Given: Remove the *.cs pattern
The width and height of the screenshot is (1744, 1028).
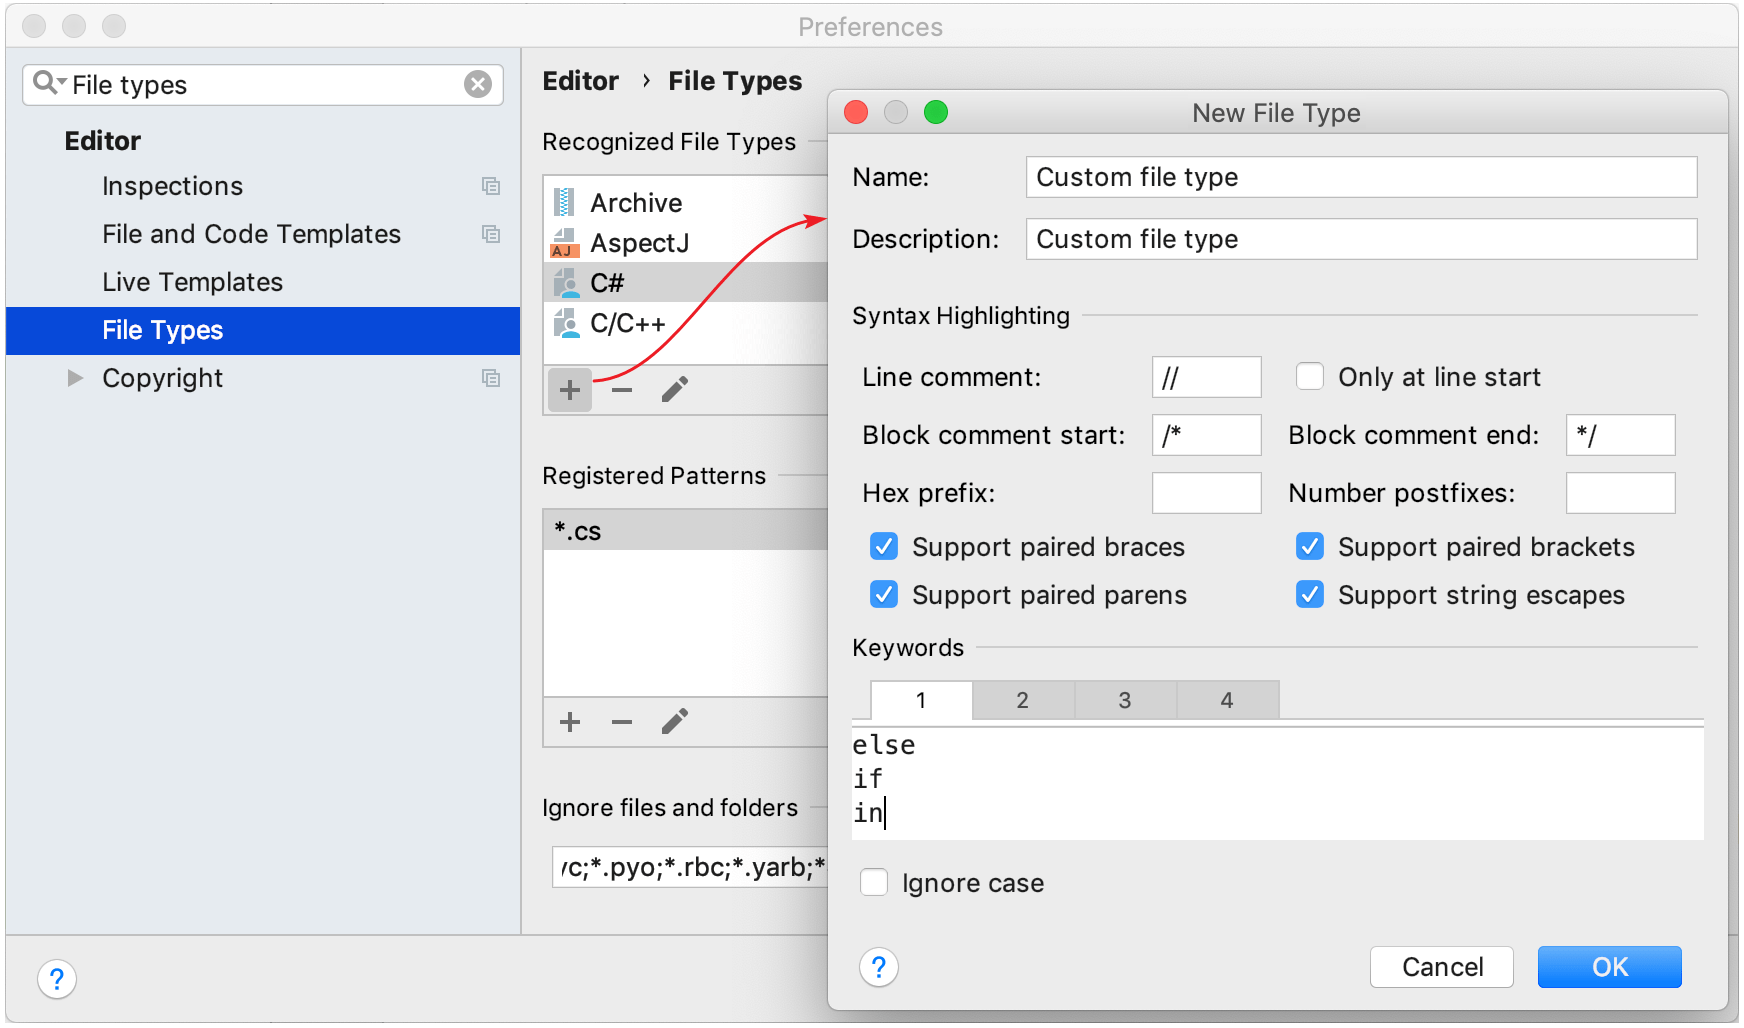Looking at the screenshot, I should coord(621,722).
